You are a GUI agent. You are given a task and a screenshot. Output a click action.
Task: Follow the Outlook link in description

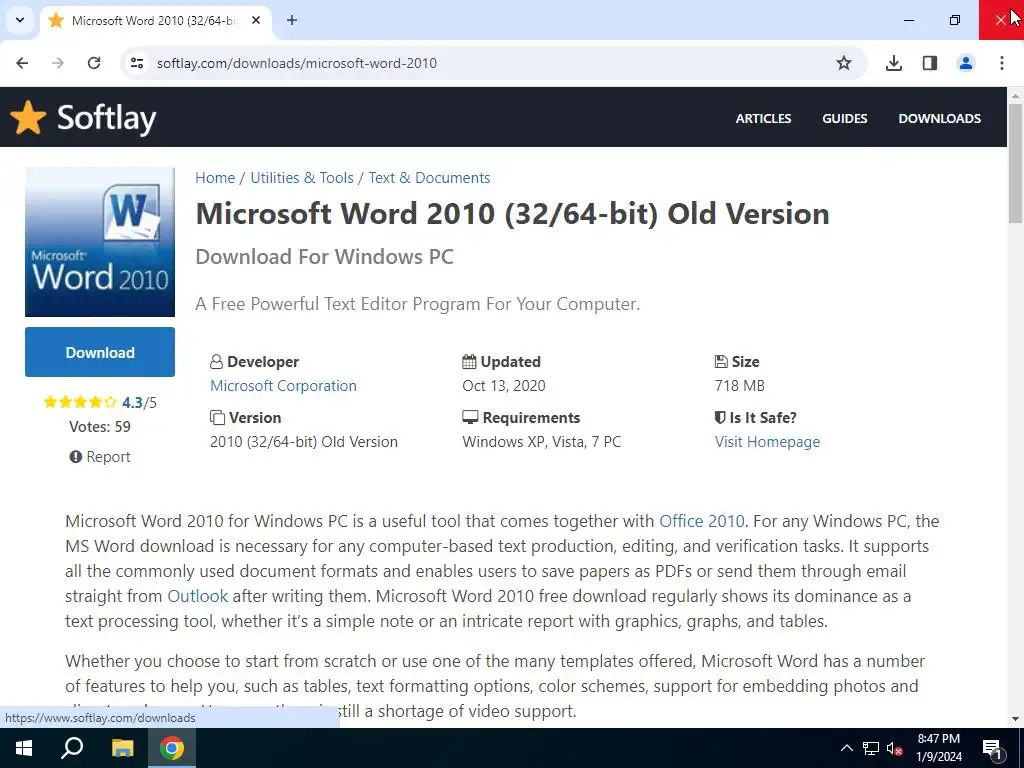click(197, 596)
